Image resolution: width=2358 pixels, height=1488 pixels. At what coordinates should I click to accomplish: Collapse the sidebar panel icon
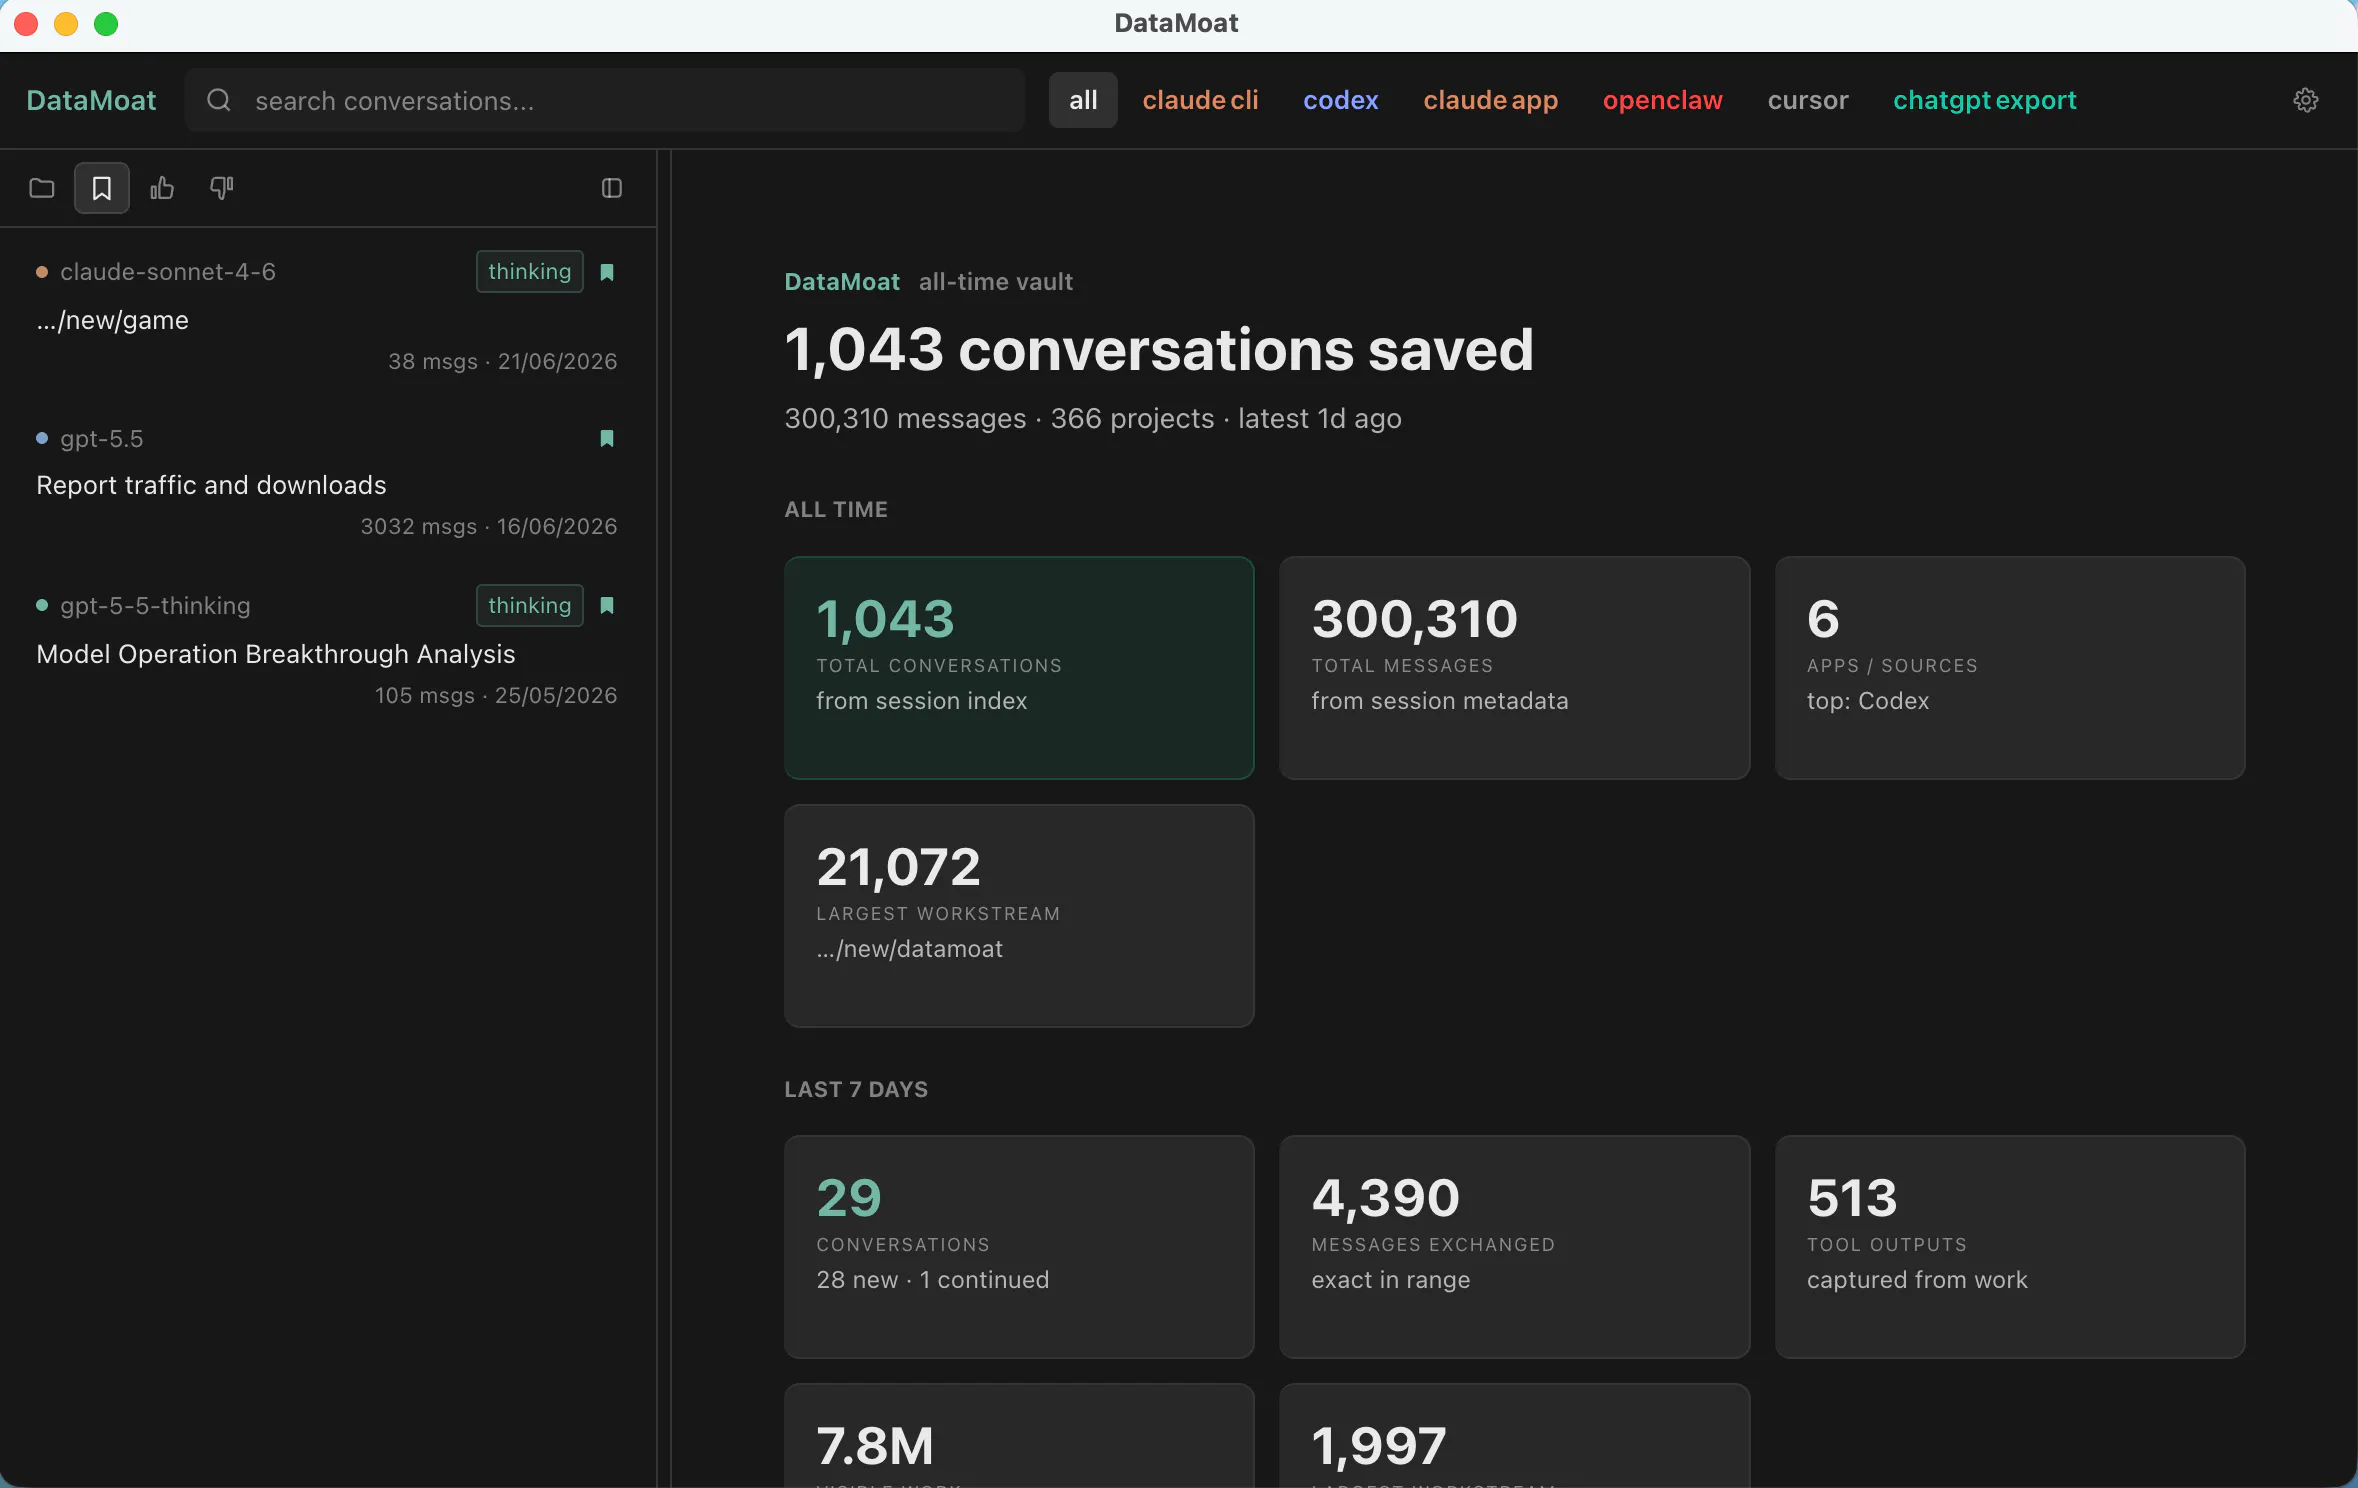click(612, 188)
